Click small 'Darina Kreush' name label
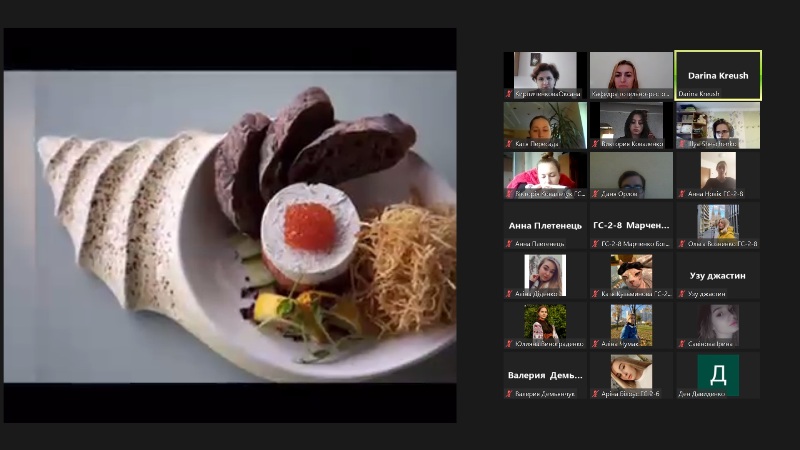 coord(699,94)
